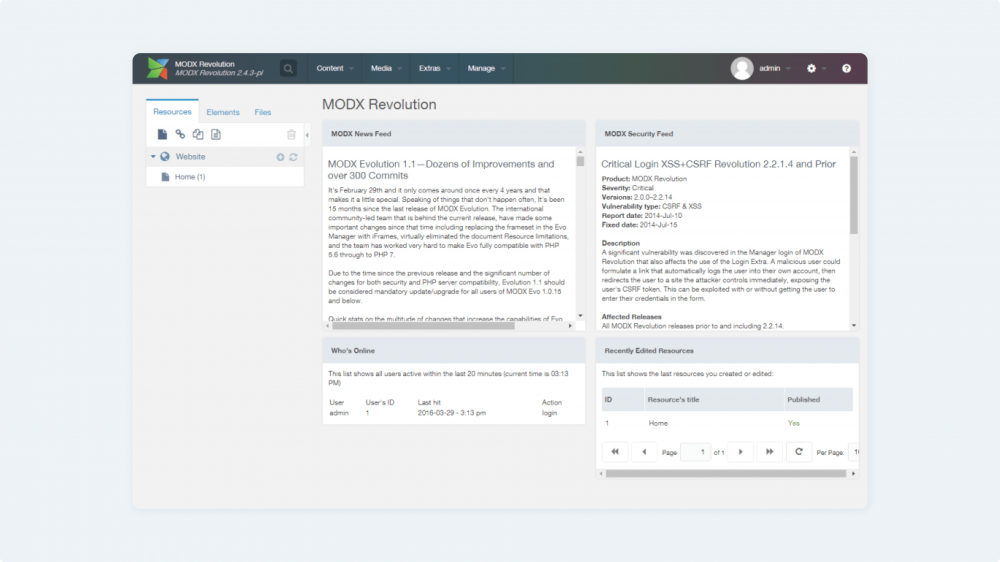Open the help question mark icon
The width and height of the screenshot is (1000, 562).
point(846,68)
